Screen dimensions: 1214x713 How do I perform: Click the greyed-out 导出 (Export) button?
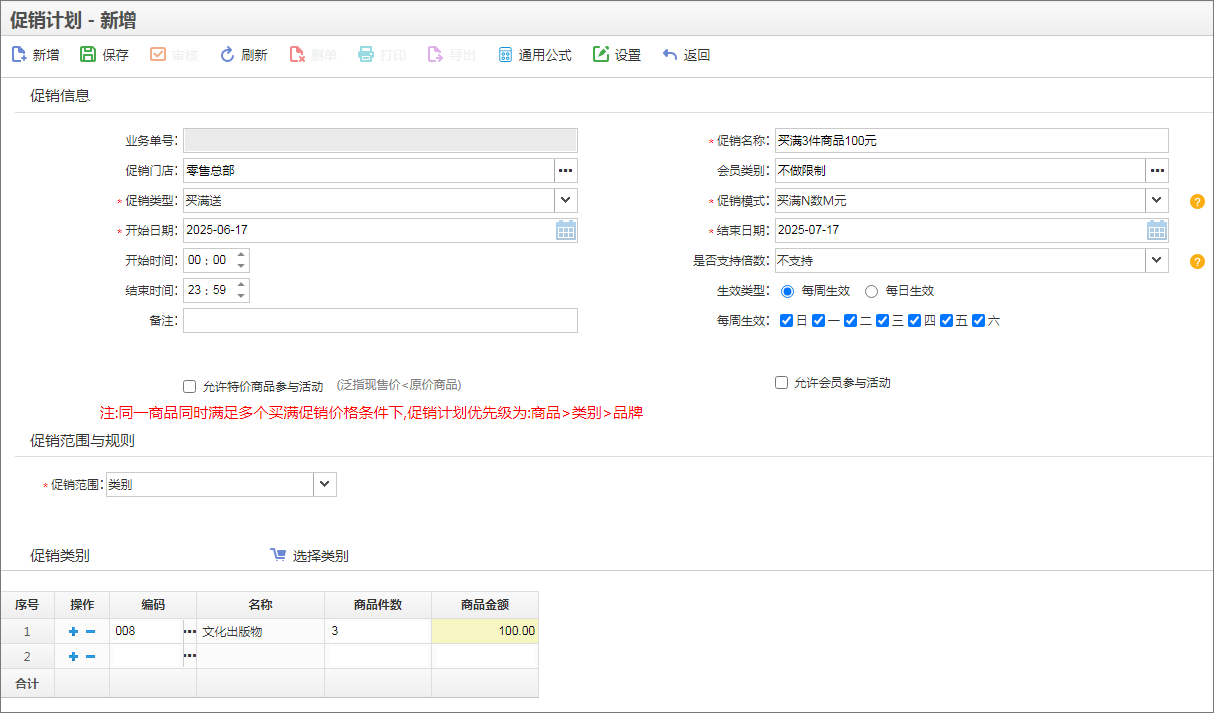pyautogui.click(x=452, y=55)
